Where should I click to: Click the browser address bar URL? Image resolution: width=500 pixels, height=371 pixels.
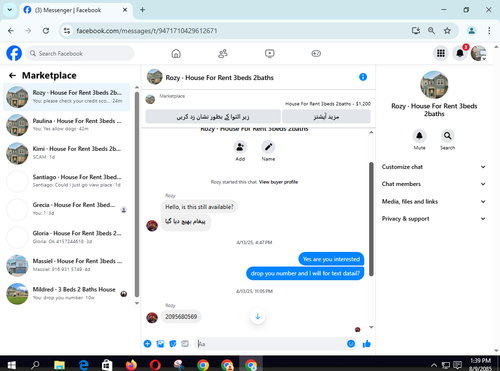point(147,31)
